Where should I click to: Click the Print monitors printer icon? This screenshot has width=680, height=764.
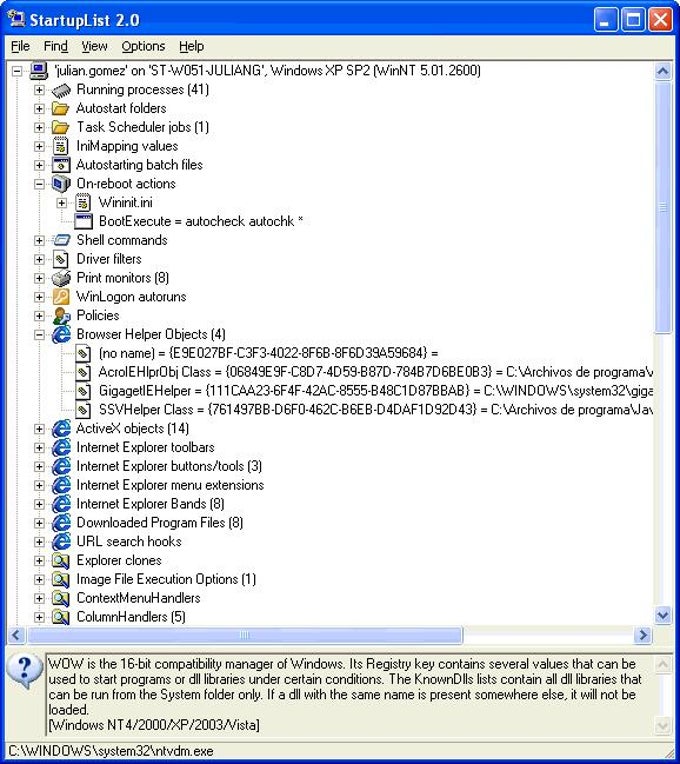click(61, 278)
